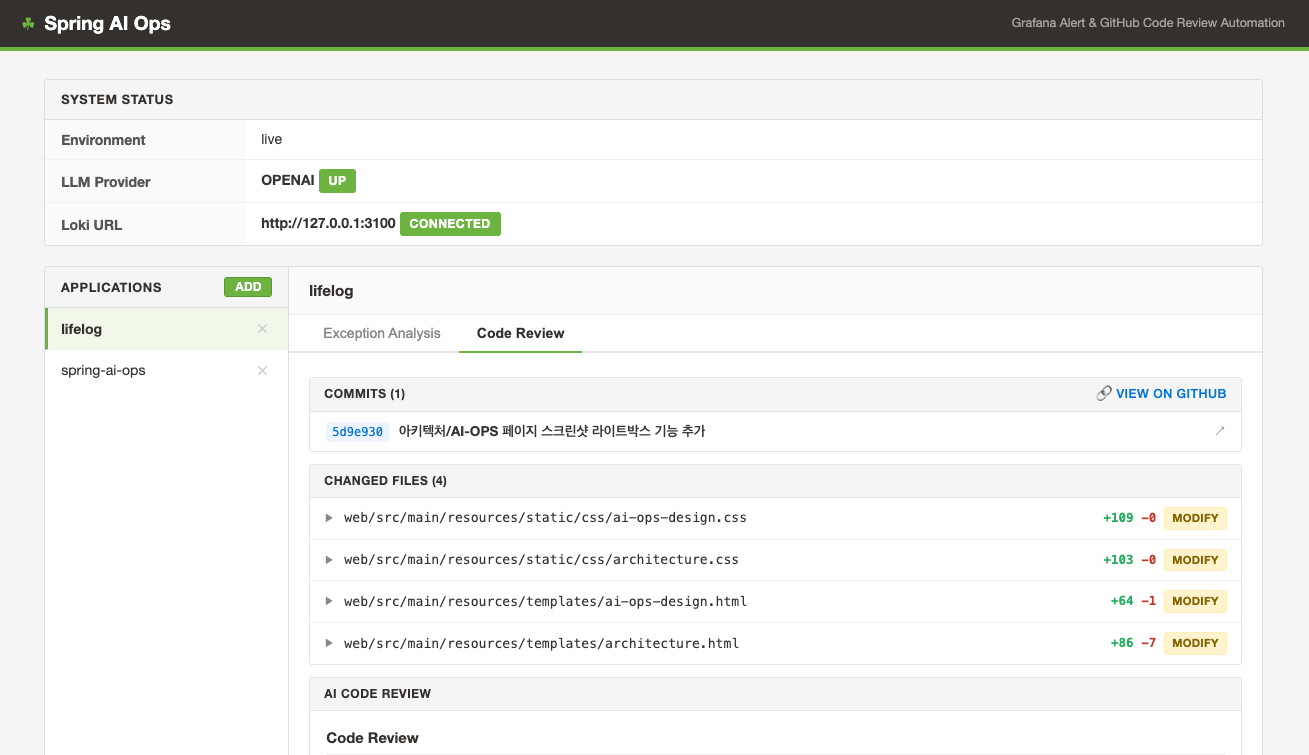Expand the ai-ops-design.html file diff
The image size is (1309, 755).
[x=329, y=601]
